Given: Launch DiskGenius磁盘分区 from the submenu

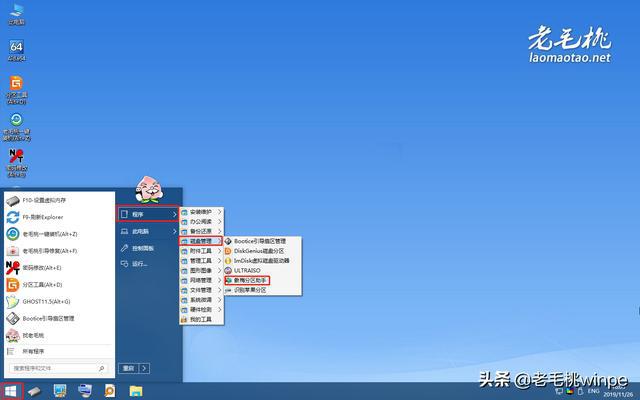Looking at the screenshot, I should 262,251.
